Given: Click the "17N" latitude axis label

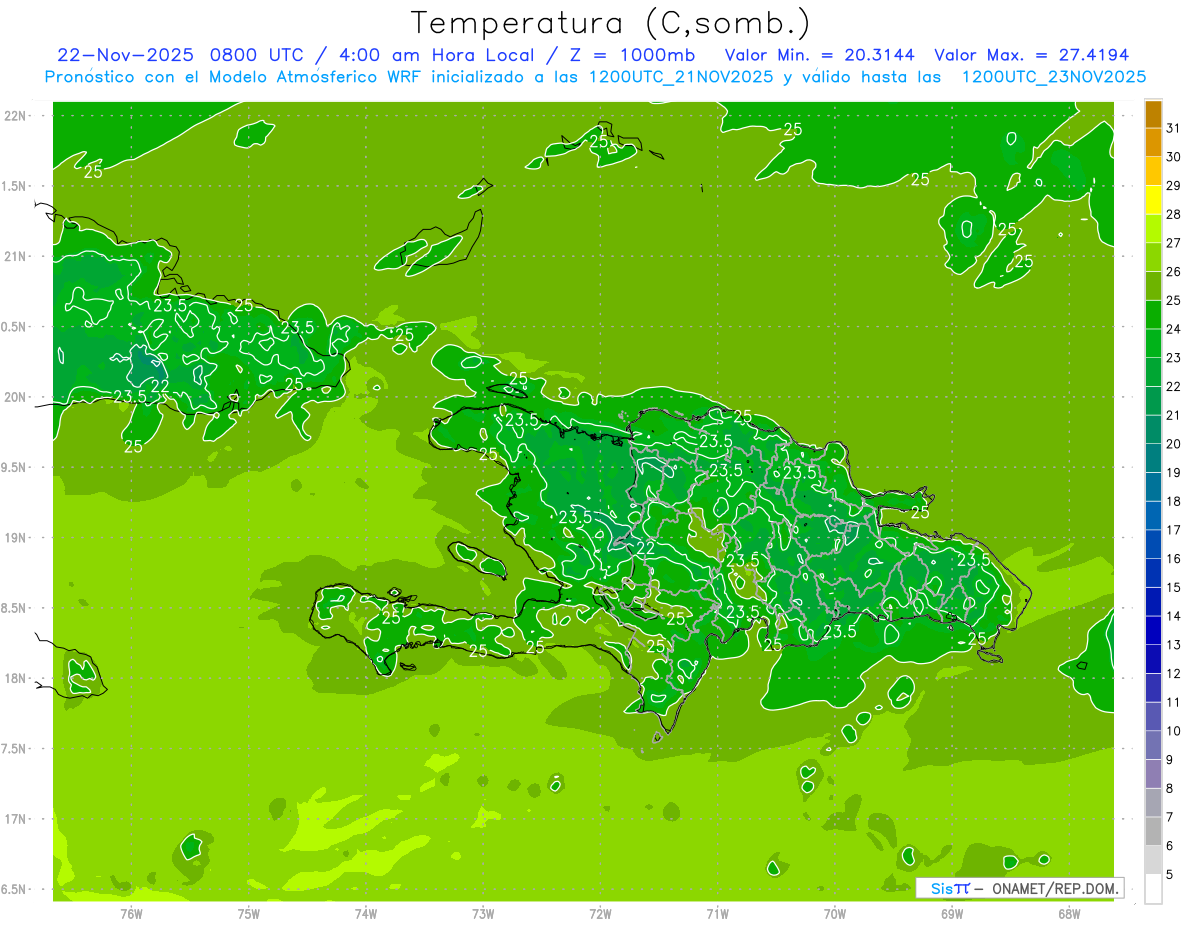Looking at the screenshot, I should (x=16, y=819).
